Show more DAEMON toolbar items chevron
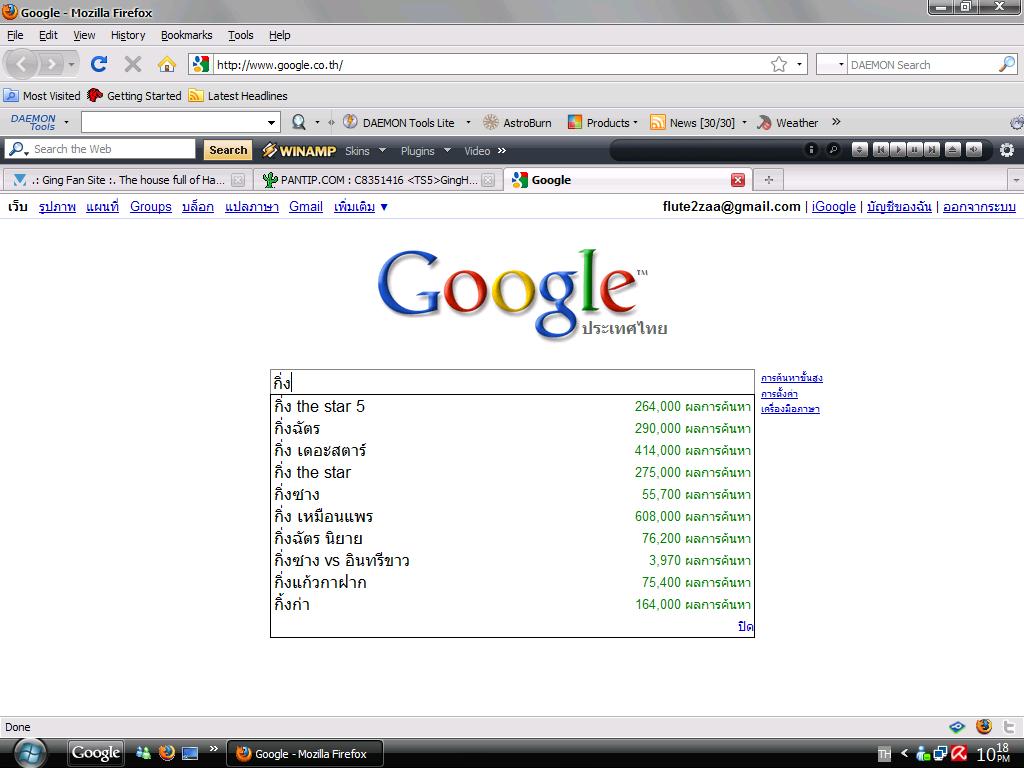The width and height of the screenshot is (1024, 768). click(x=836, y=122)
